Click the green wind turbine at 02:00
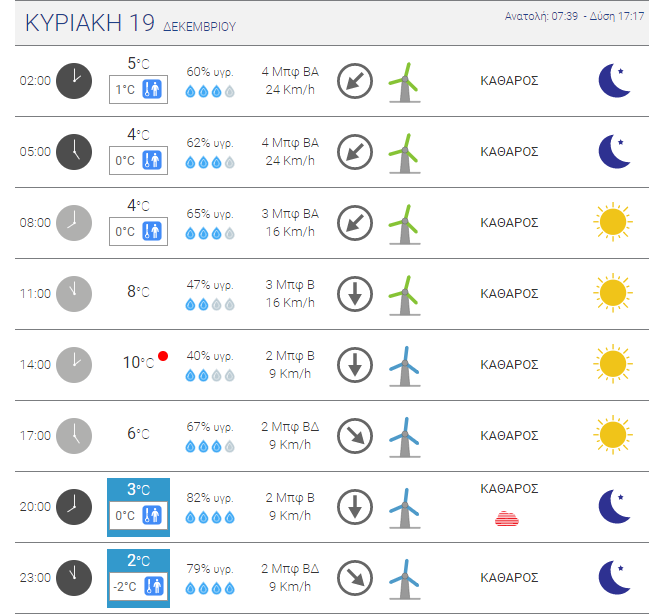 pos(404,82)
